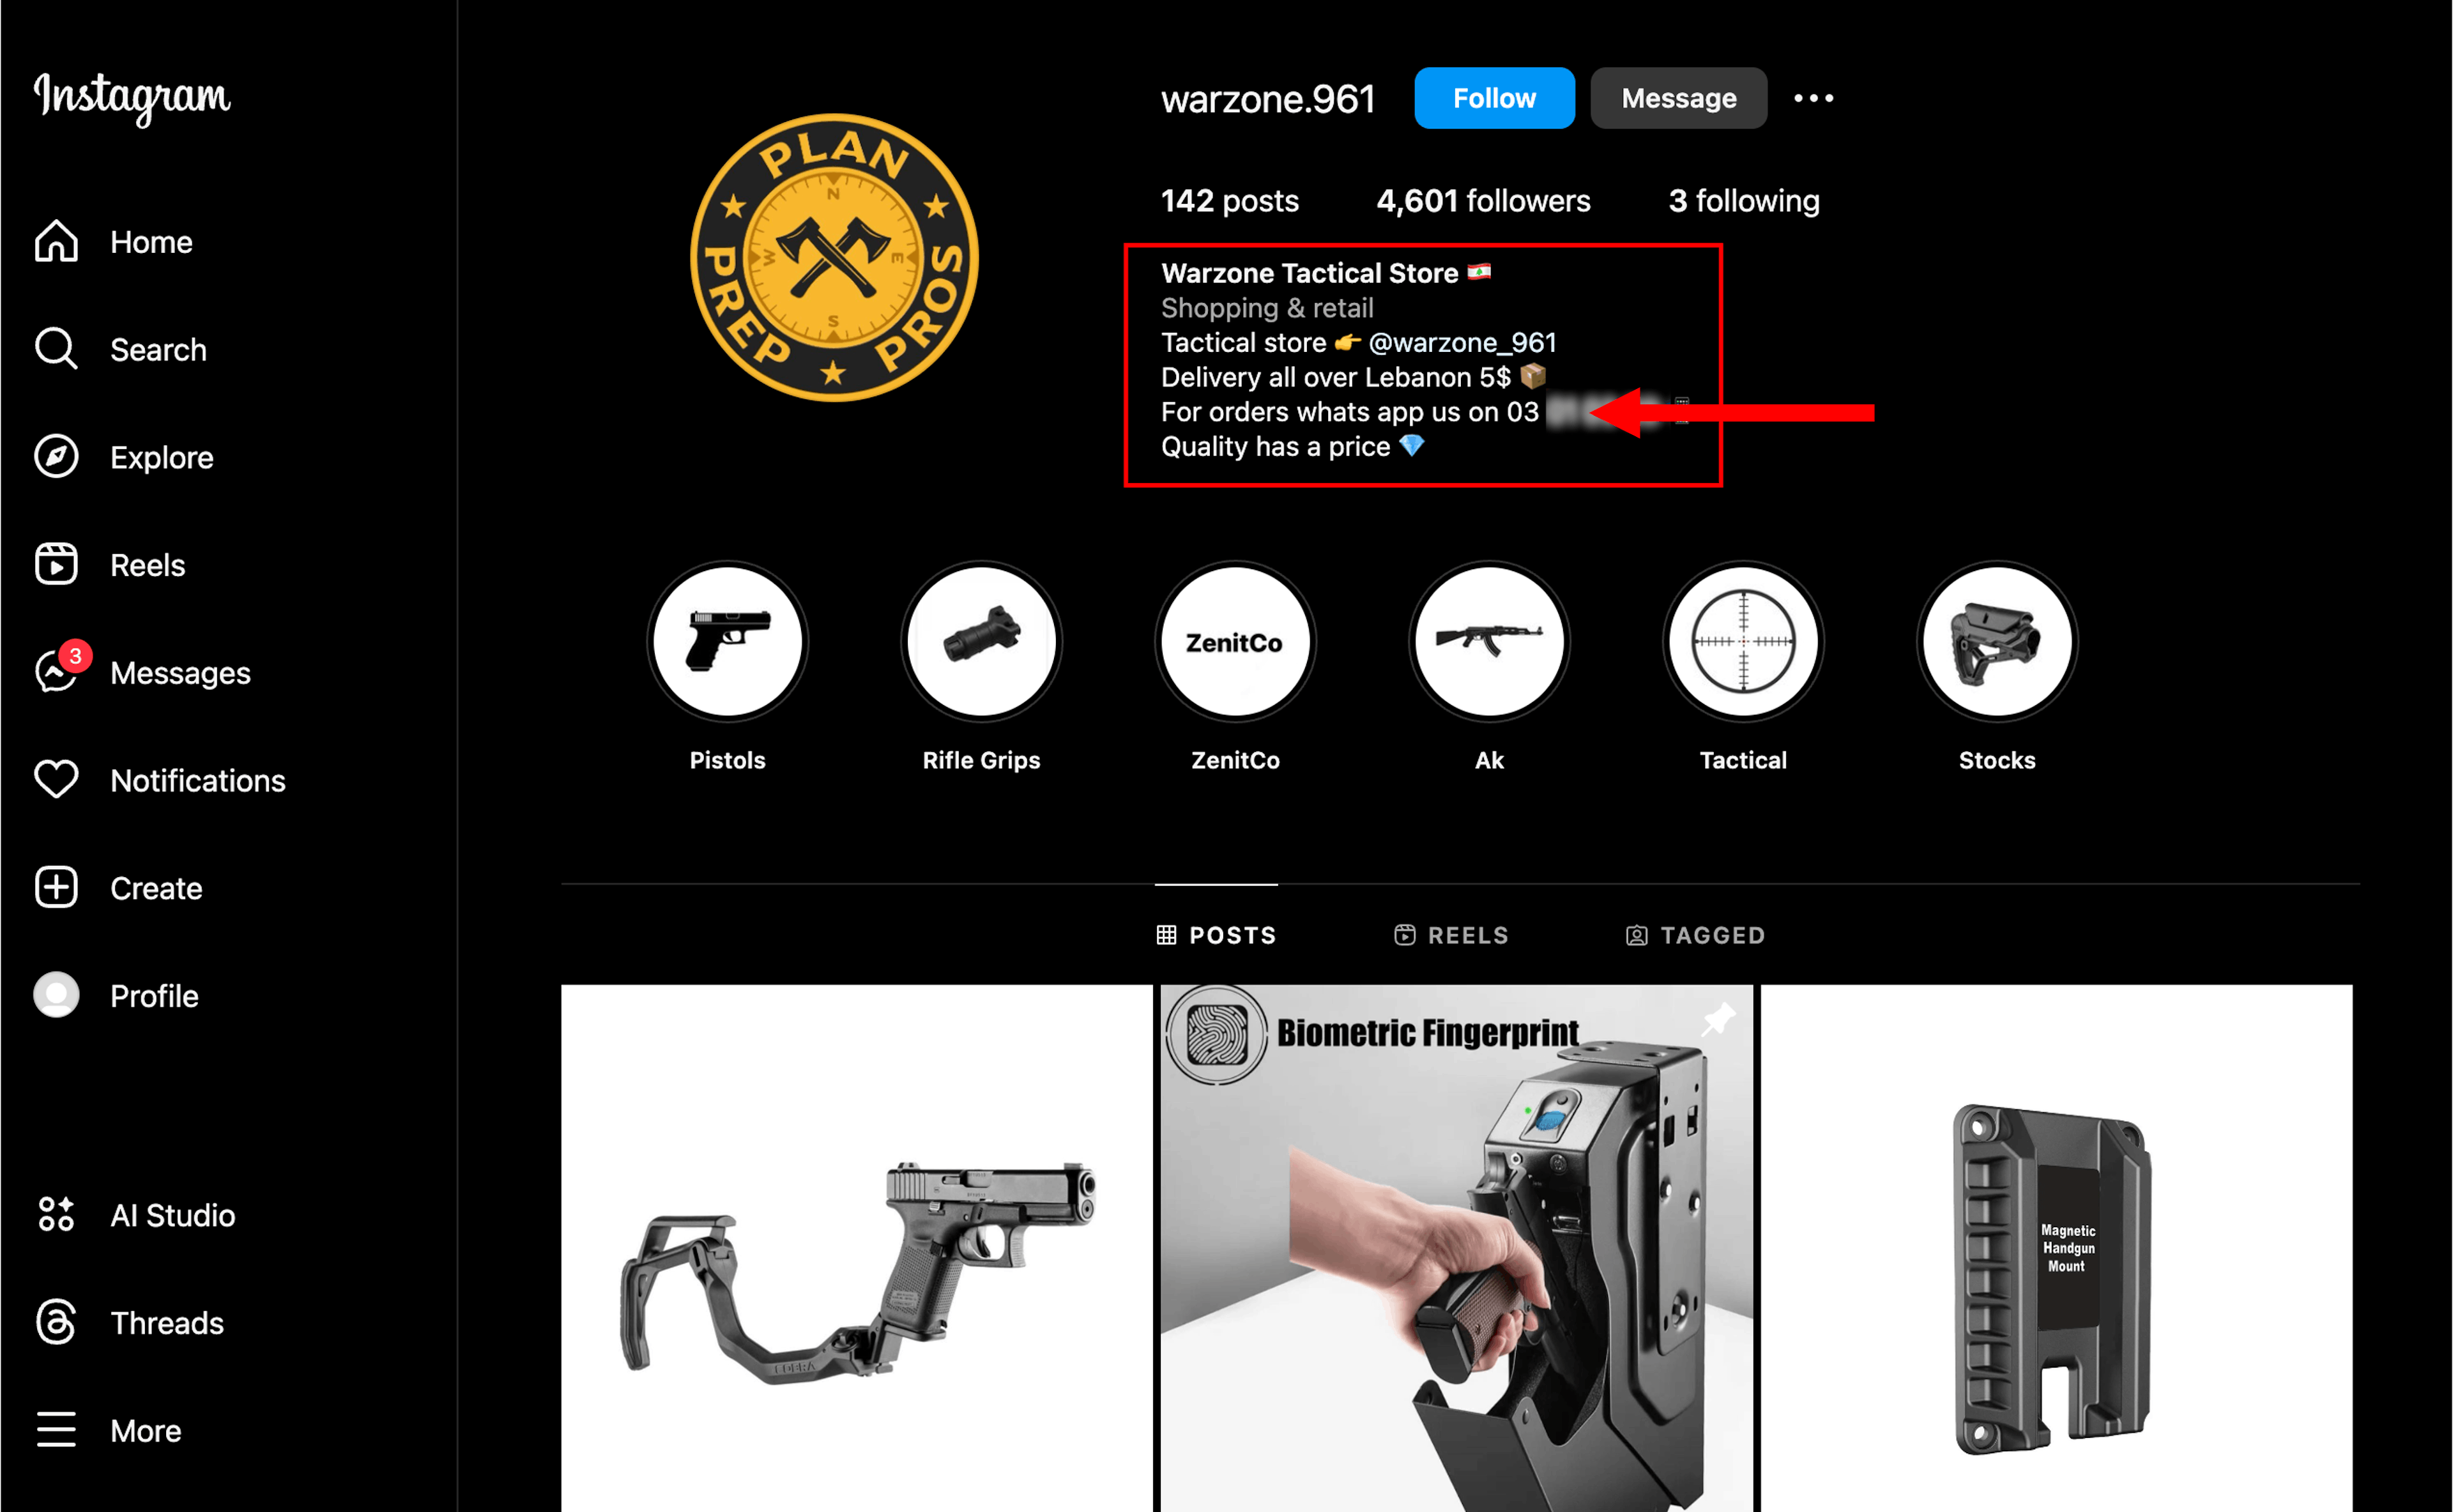Open Messages with 3 unread badge
This screenshot has width=2453, height=1512.
click(142, 672)
